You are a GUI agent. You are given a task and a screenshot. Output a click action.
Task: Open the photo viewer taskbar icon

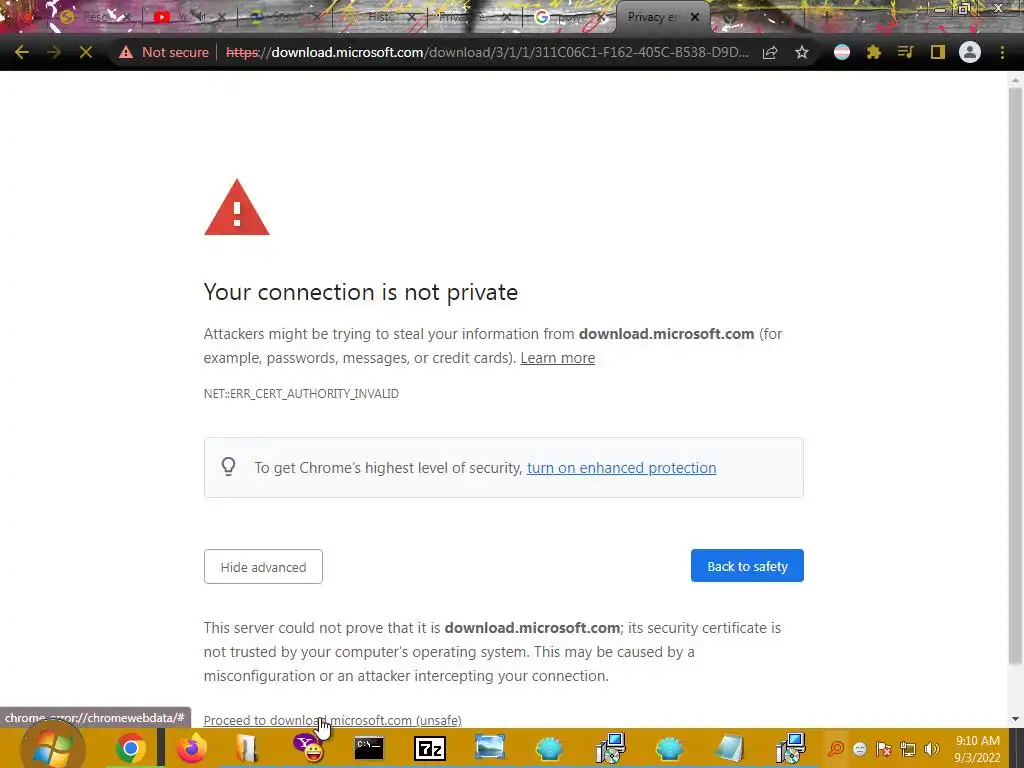click(490, 748)
